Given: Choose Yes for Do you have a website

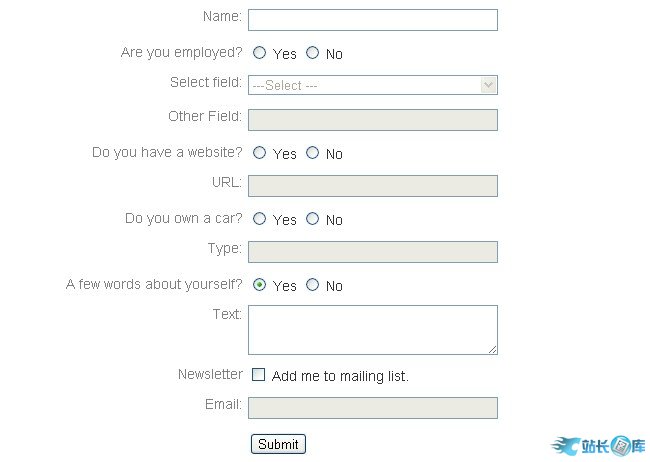Looking at the screenshot, I should pyautogui.click(x=260, y=153).
